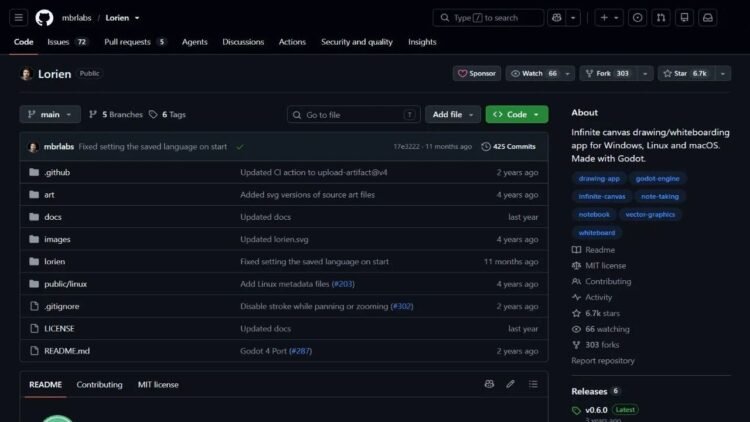750x422 pixels.
Task: Expand the Copilot header dropdown arrow
Action: (573, 18)
